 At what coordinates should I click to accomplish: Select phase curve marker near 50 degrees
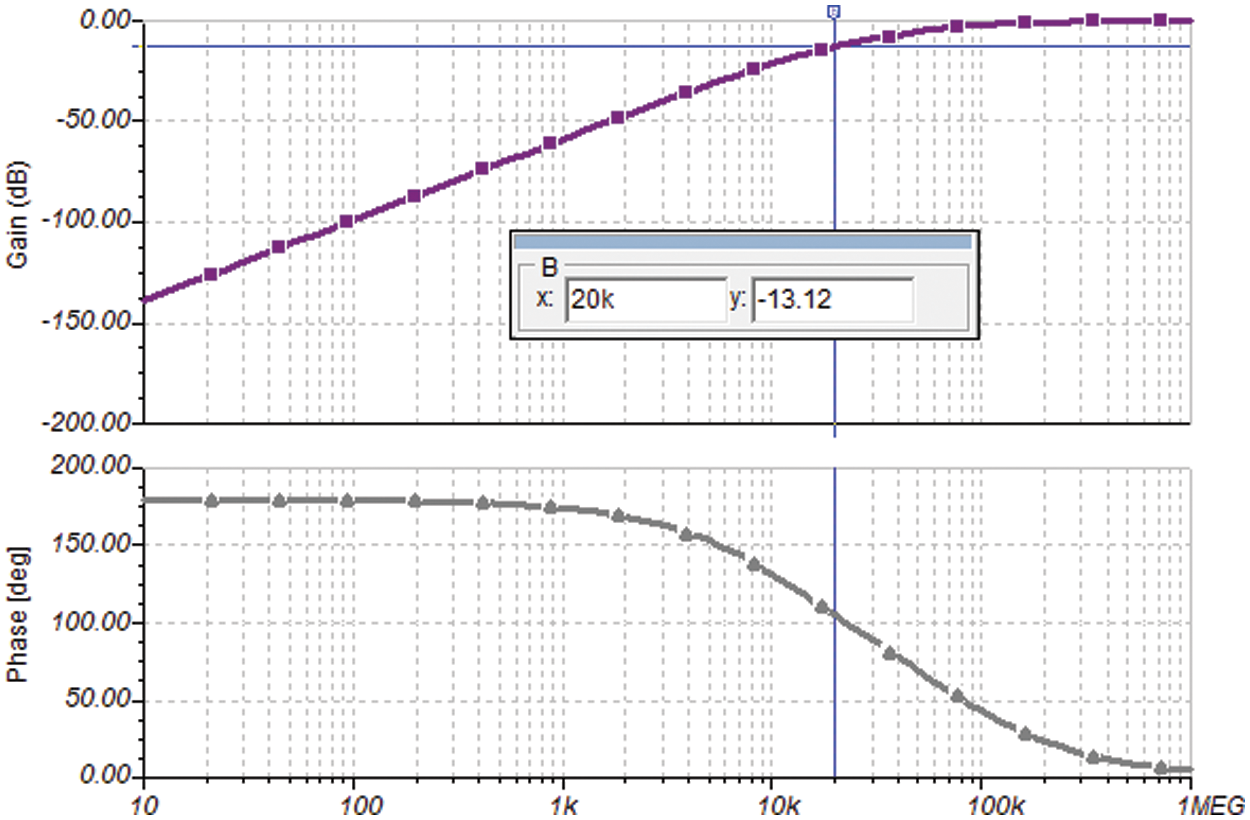(957, 696)
